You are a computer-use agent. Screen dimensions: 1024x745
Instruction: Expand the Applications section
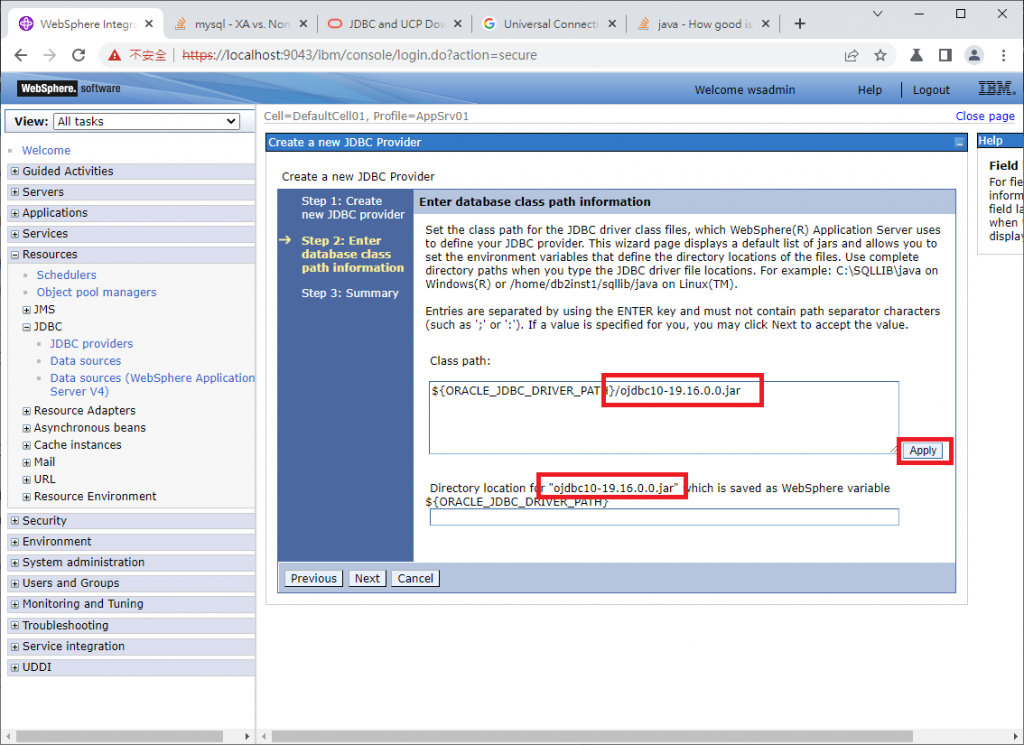tap(15, 213)
